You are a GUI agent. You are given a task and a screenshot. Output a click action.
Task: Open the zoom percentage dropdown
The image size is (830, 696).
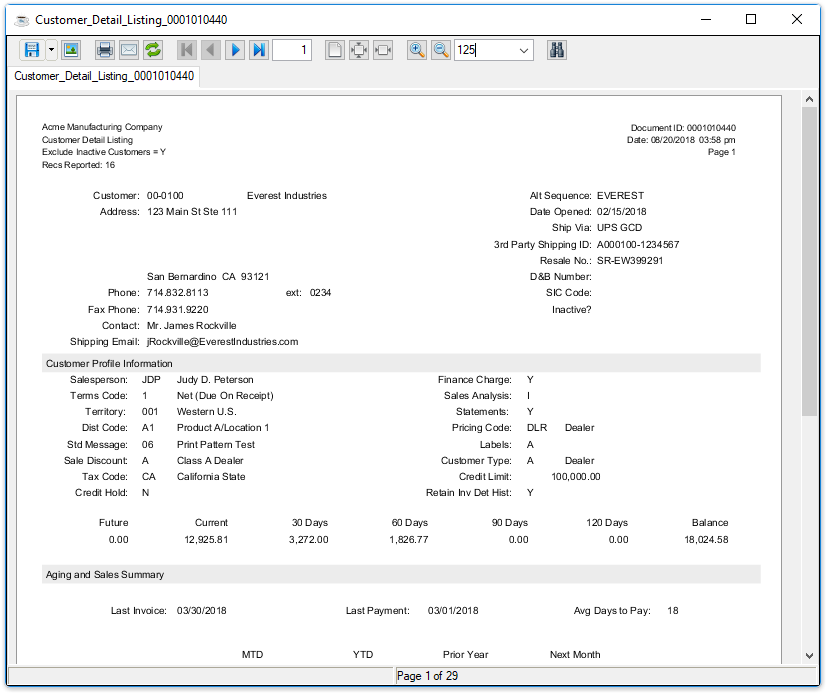(x=524, y=50)
